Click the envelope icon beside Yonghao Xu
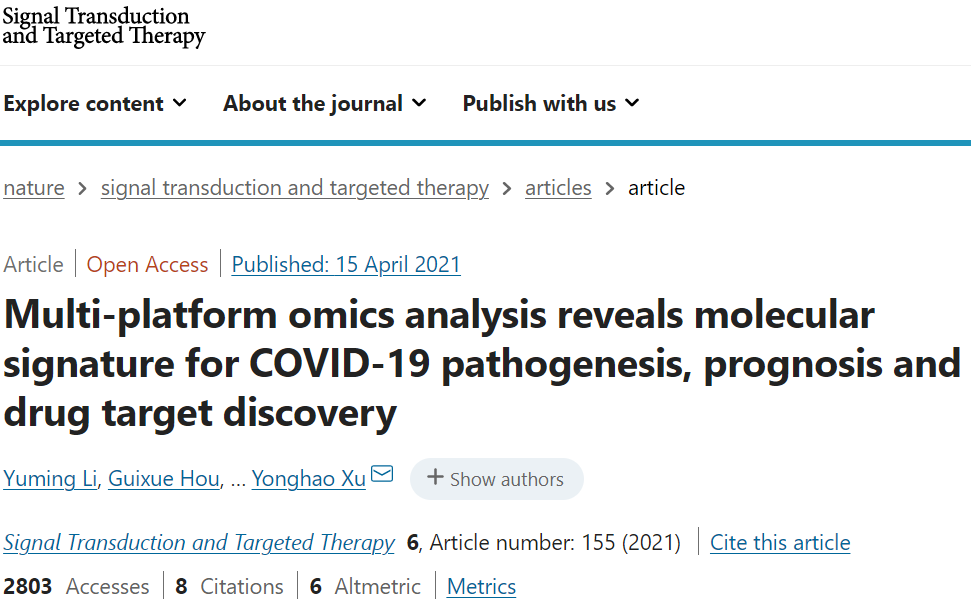The image size is (971, 606). coord(382,474)
